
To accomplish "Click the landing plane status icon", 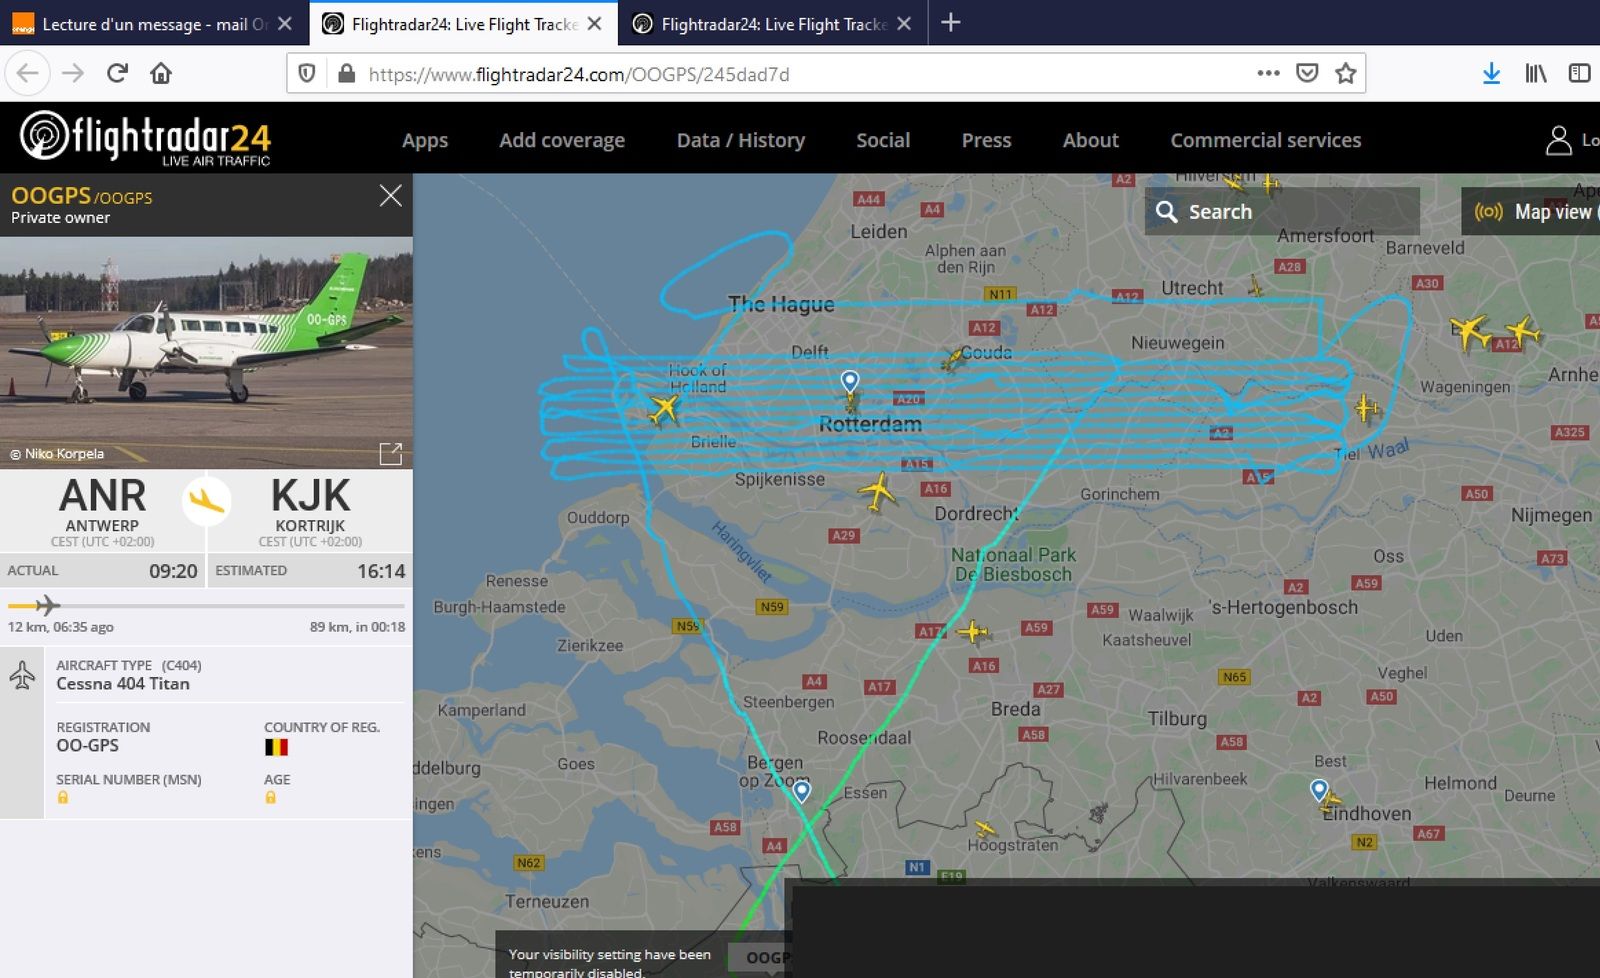I will (x=206, y=500).
